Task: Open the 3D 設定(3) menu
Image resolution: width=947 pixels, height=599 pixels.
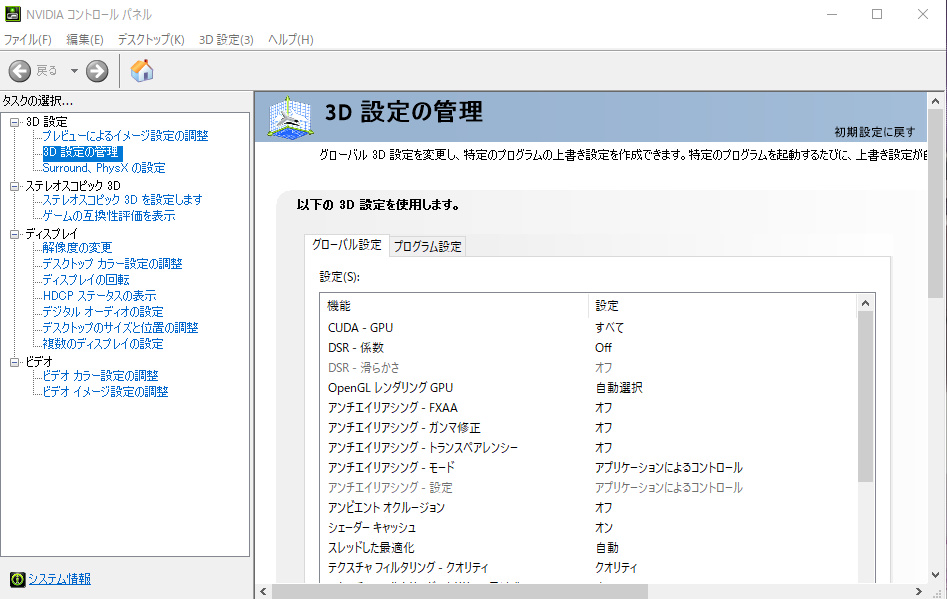Action: [x=226, y=40]
